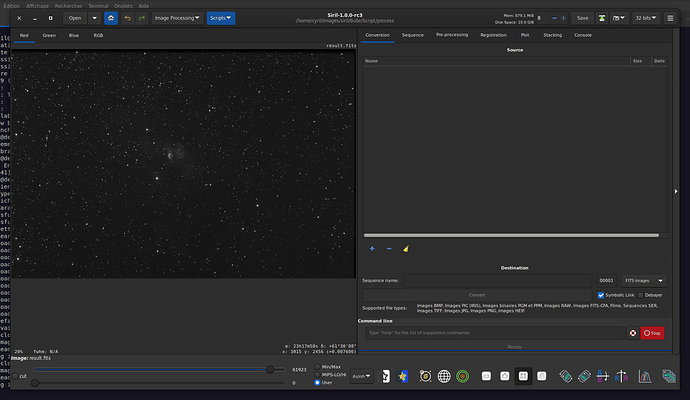This screenshot has height=400, width=690.
Task: Expand the Scripts dropdown menu
Action: click(x=220, y=18)
